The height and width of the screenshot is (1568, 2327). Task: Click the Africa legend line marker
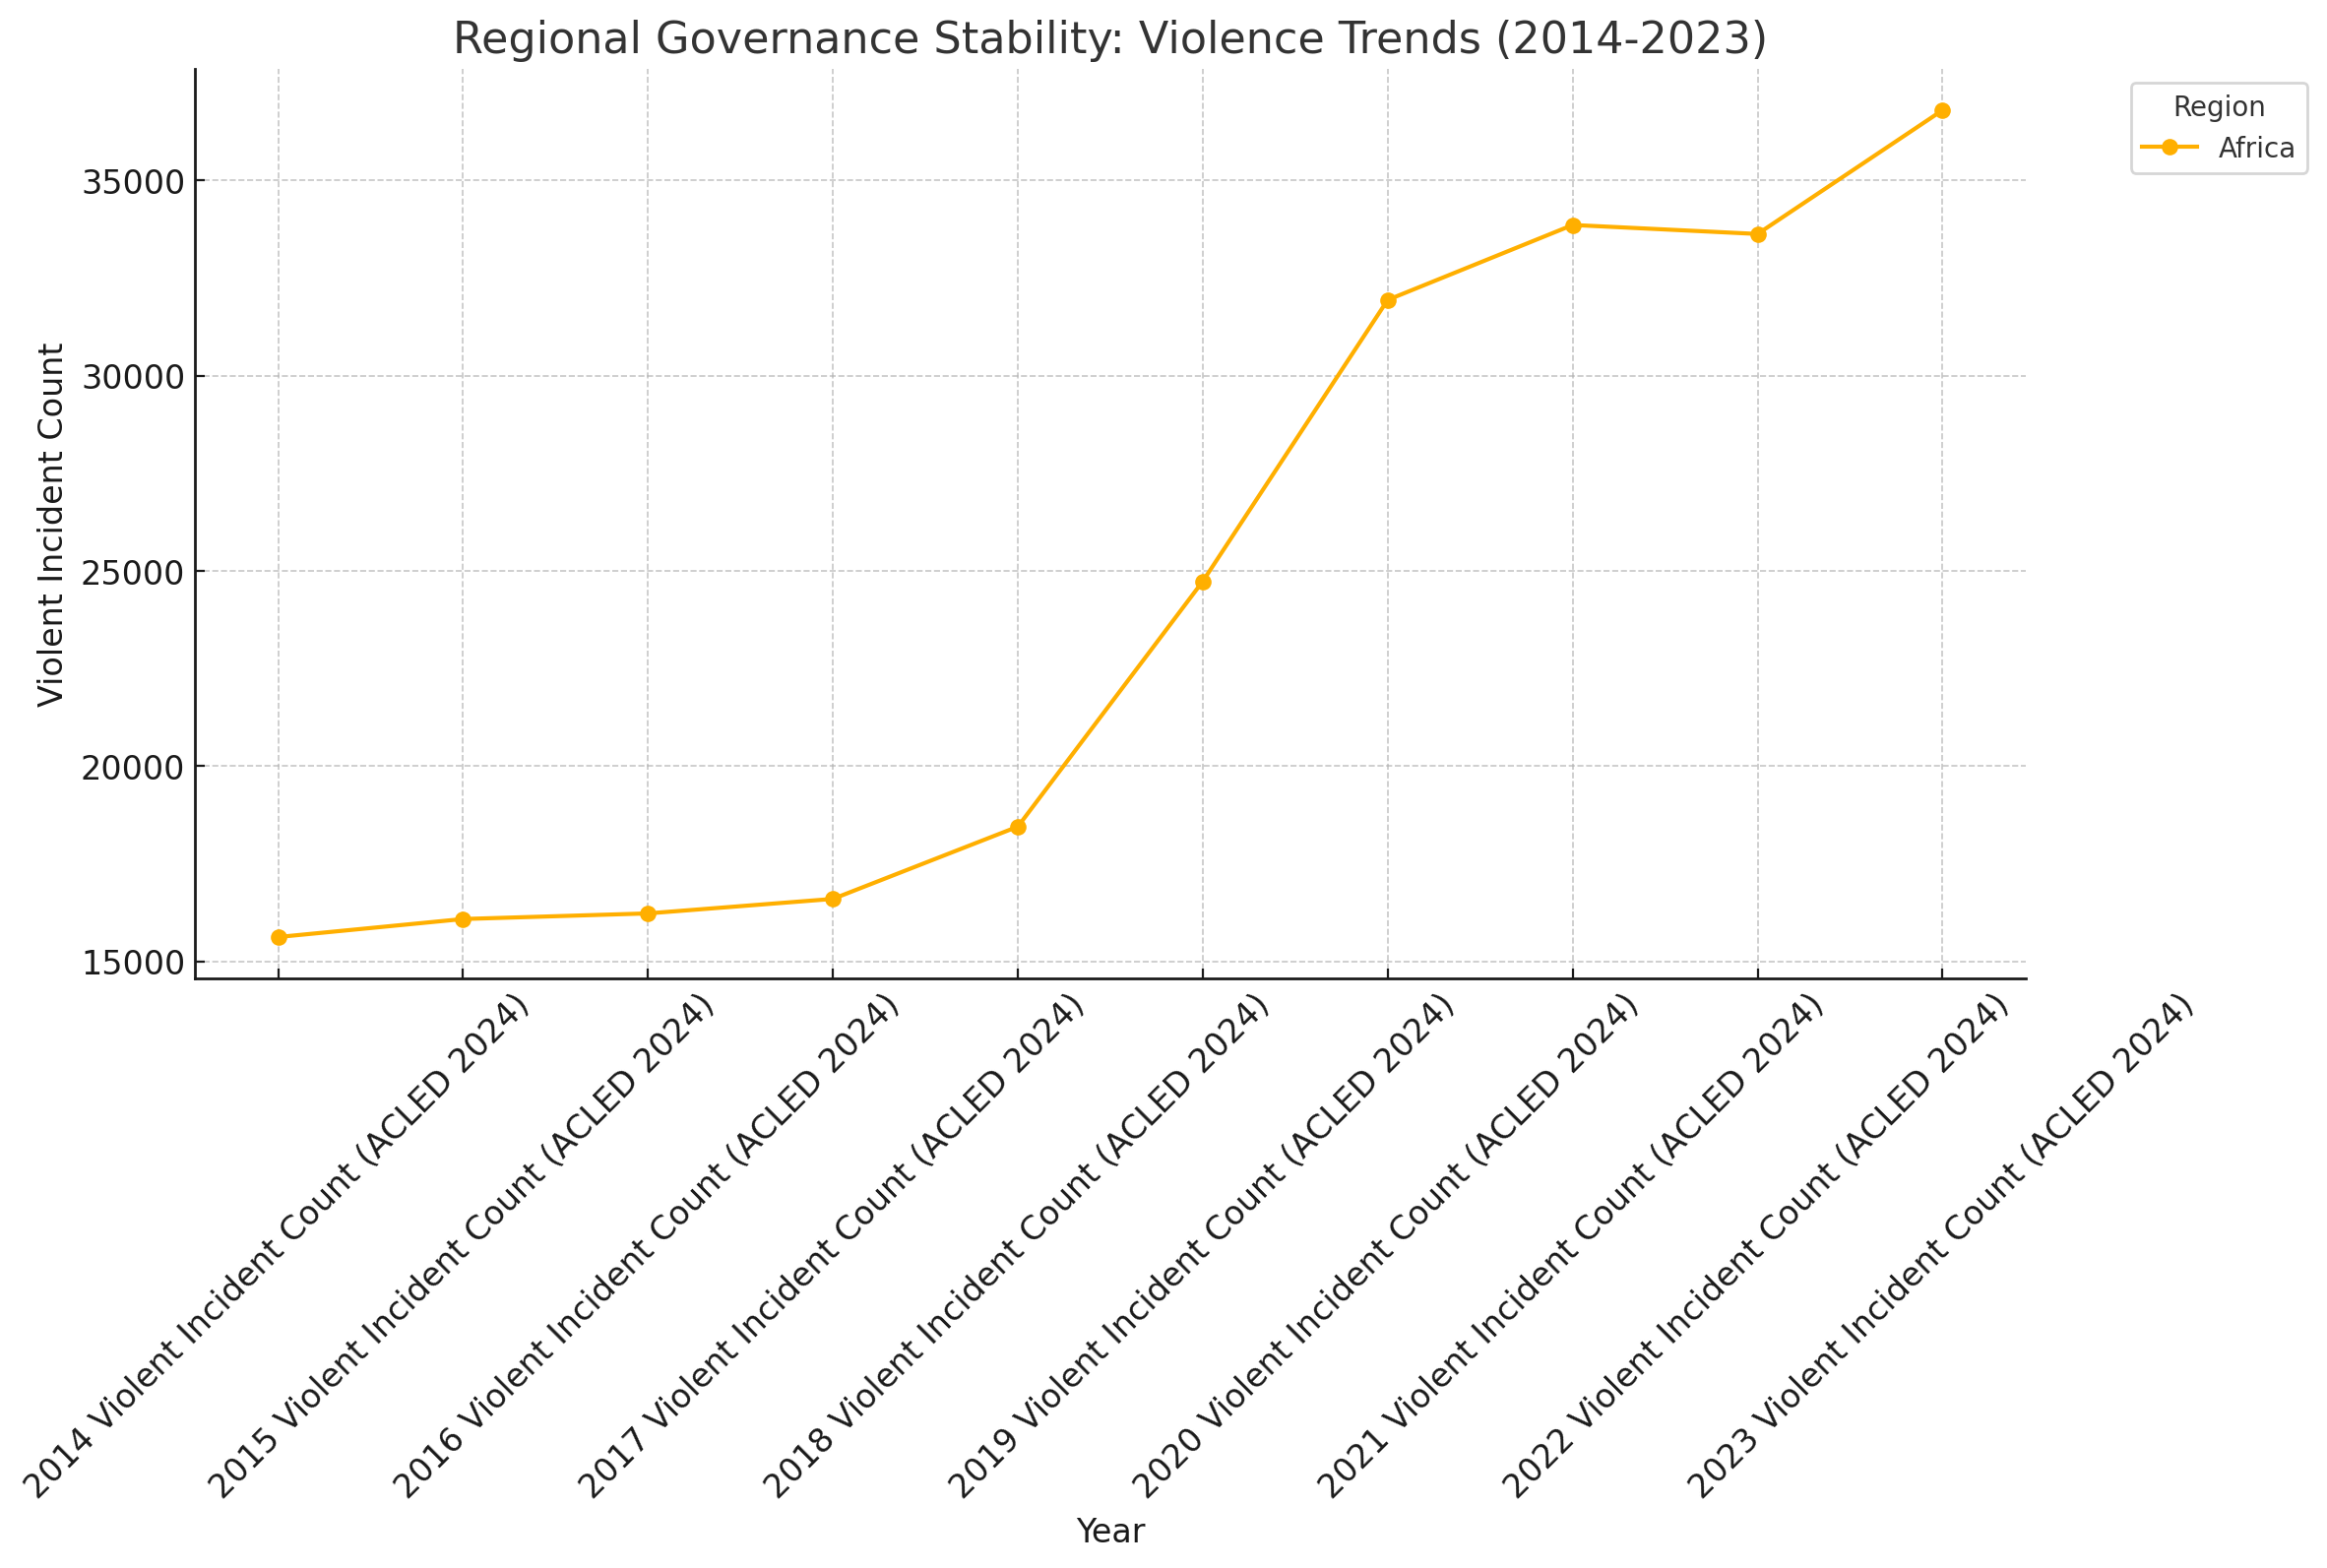tap(2169, 148)
